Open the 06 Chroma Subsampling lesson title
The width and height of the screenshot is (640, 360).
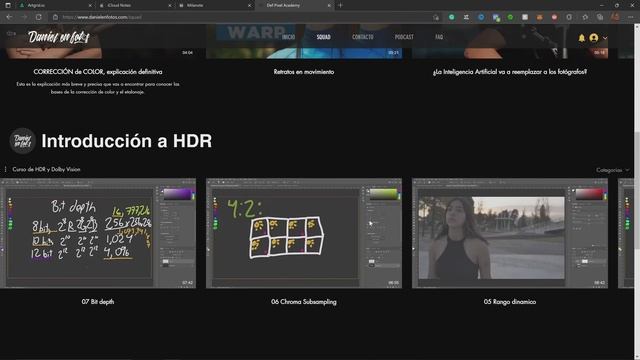point(304,302)
